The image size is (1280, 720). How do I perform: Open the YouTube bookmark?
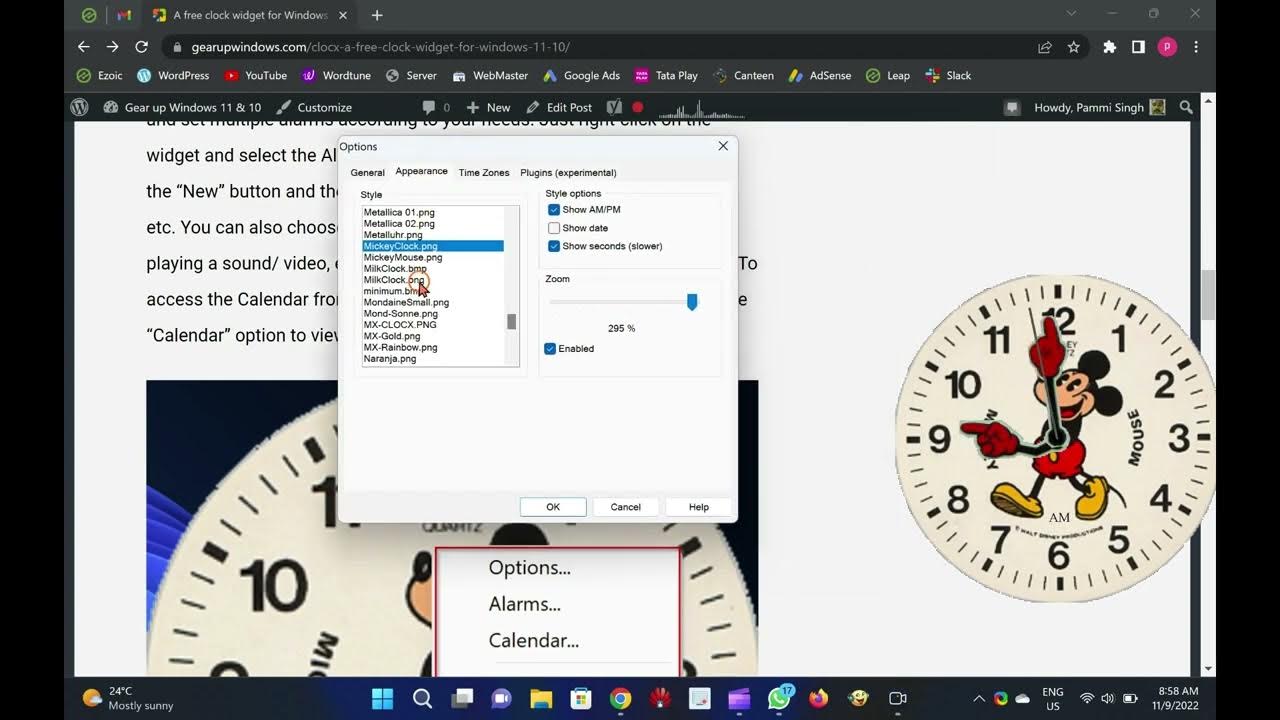coord(256,75)
